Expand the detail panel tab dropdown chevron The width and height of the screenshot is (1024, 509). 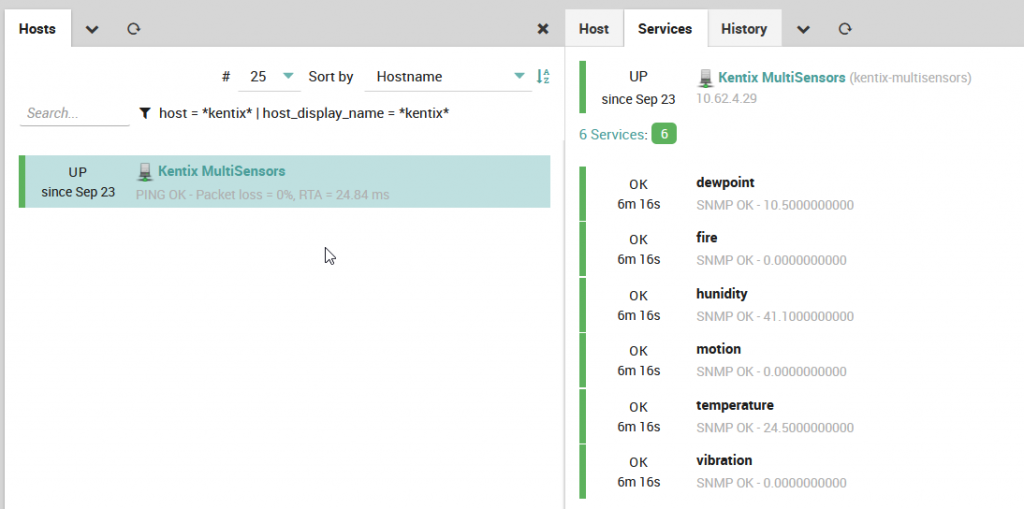point(803,29)
